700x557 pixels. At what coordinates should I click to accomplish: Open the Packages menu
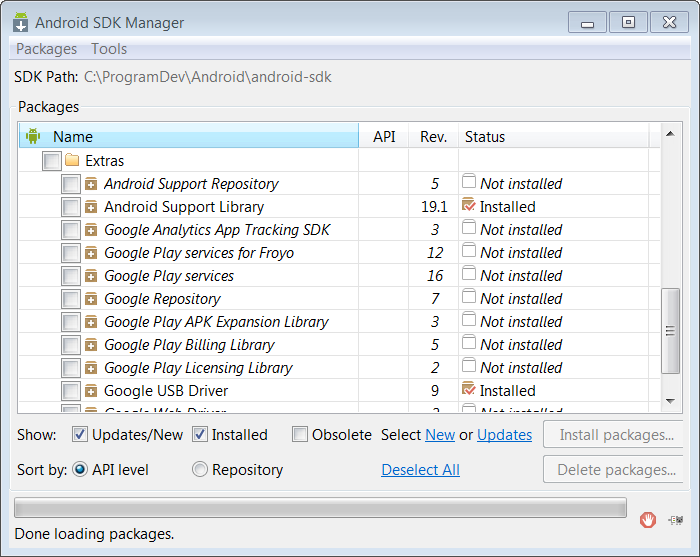coord(46,49)
